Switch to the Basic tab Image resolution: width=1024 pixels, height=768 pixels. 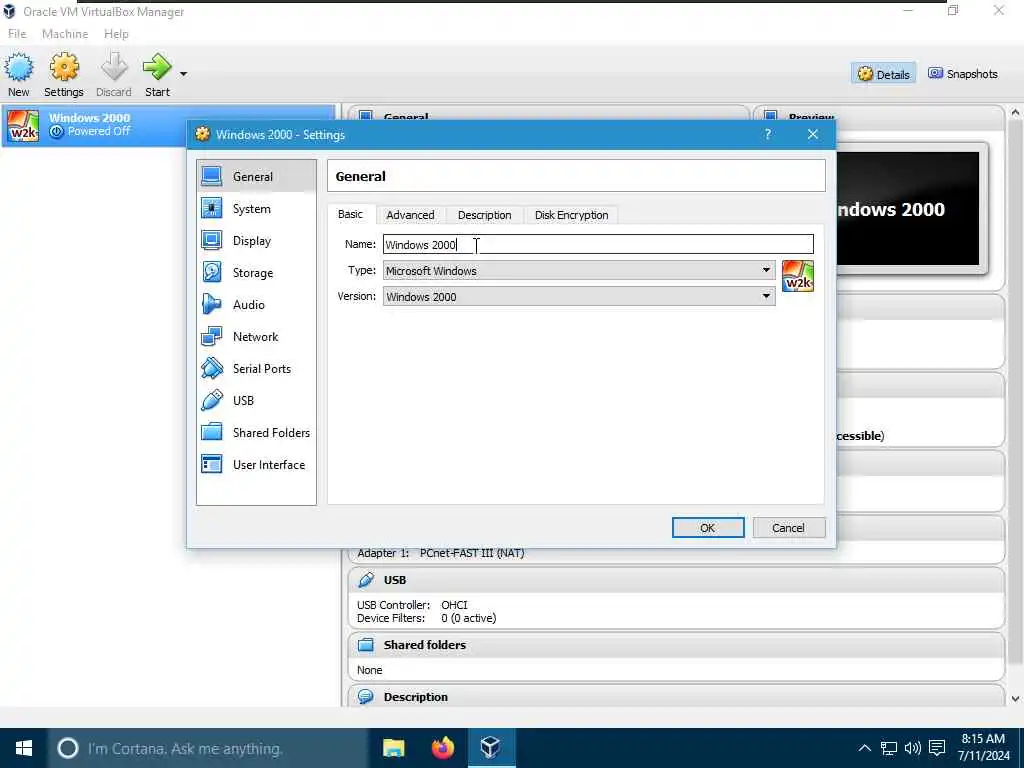tap(350, 214)
